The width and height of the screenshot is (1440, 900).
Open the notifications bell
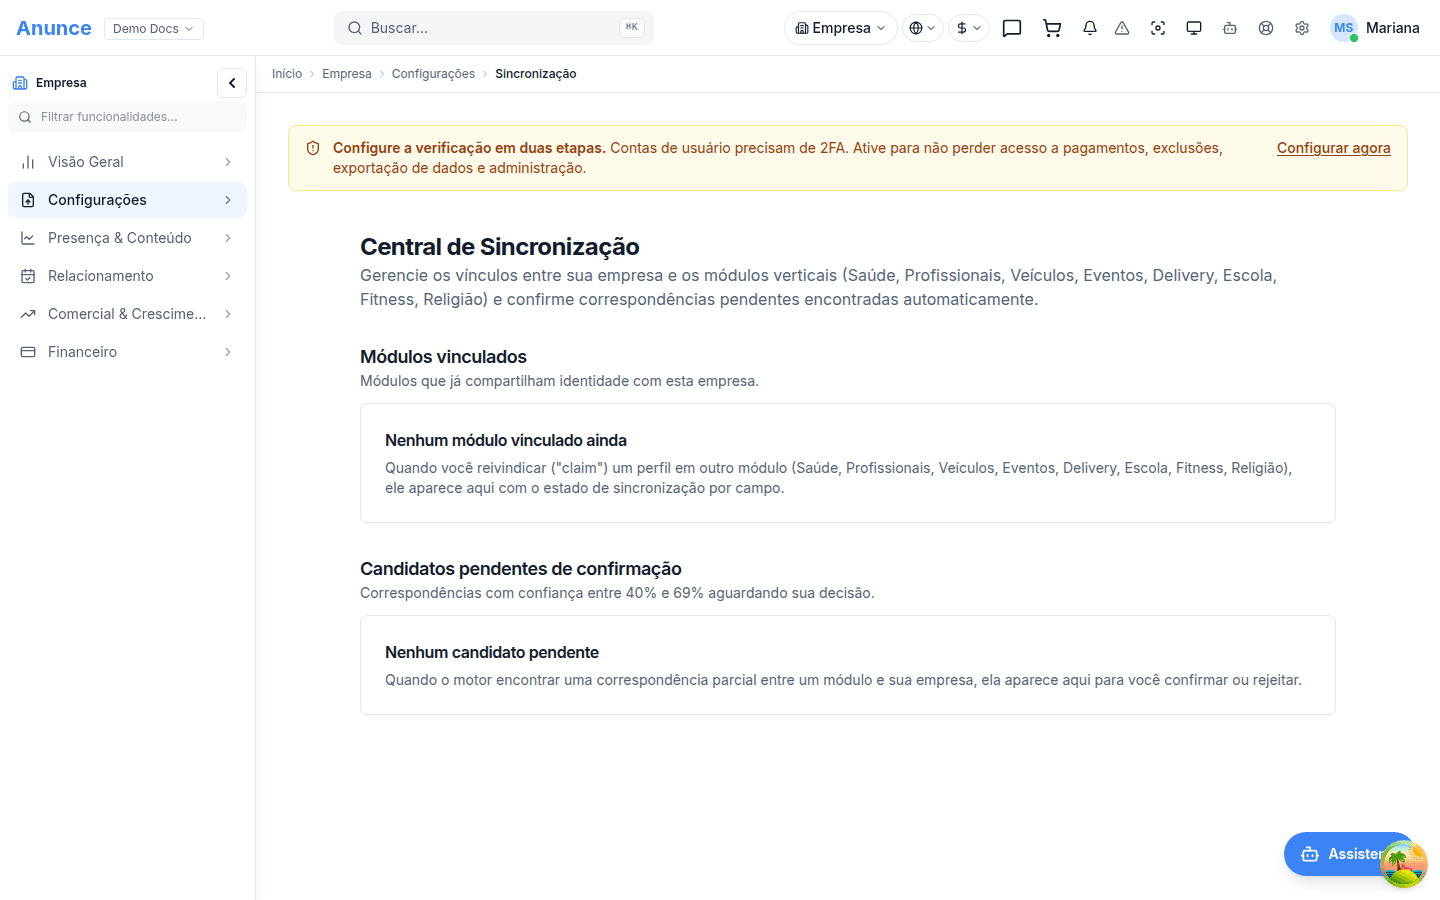tap(1090, 28)
